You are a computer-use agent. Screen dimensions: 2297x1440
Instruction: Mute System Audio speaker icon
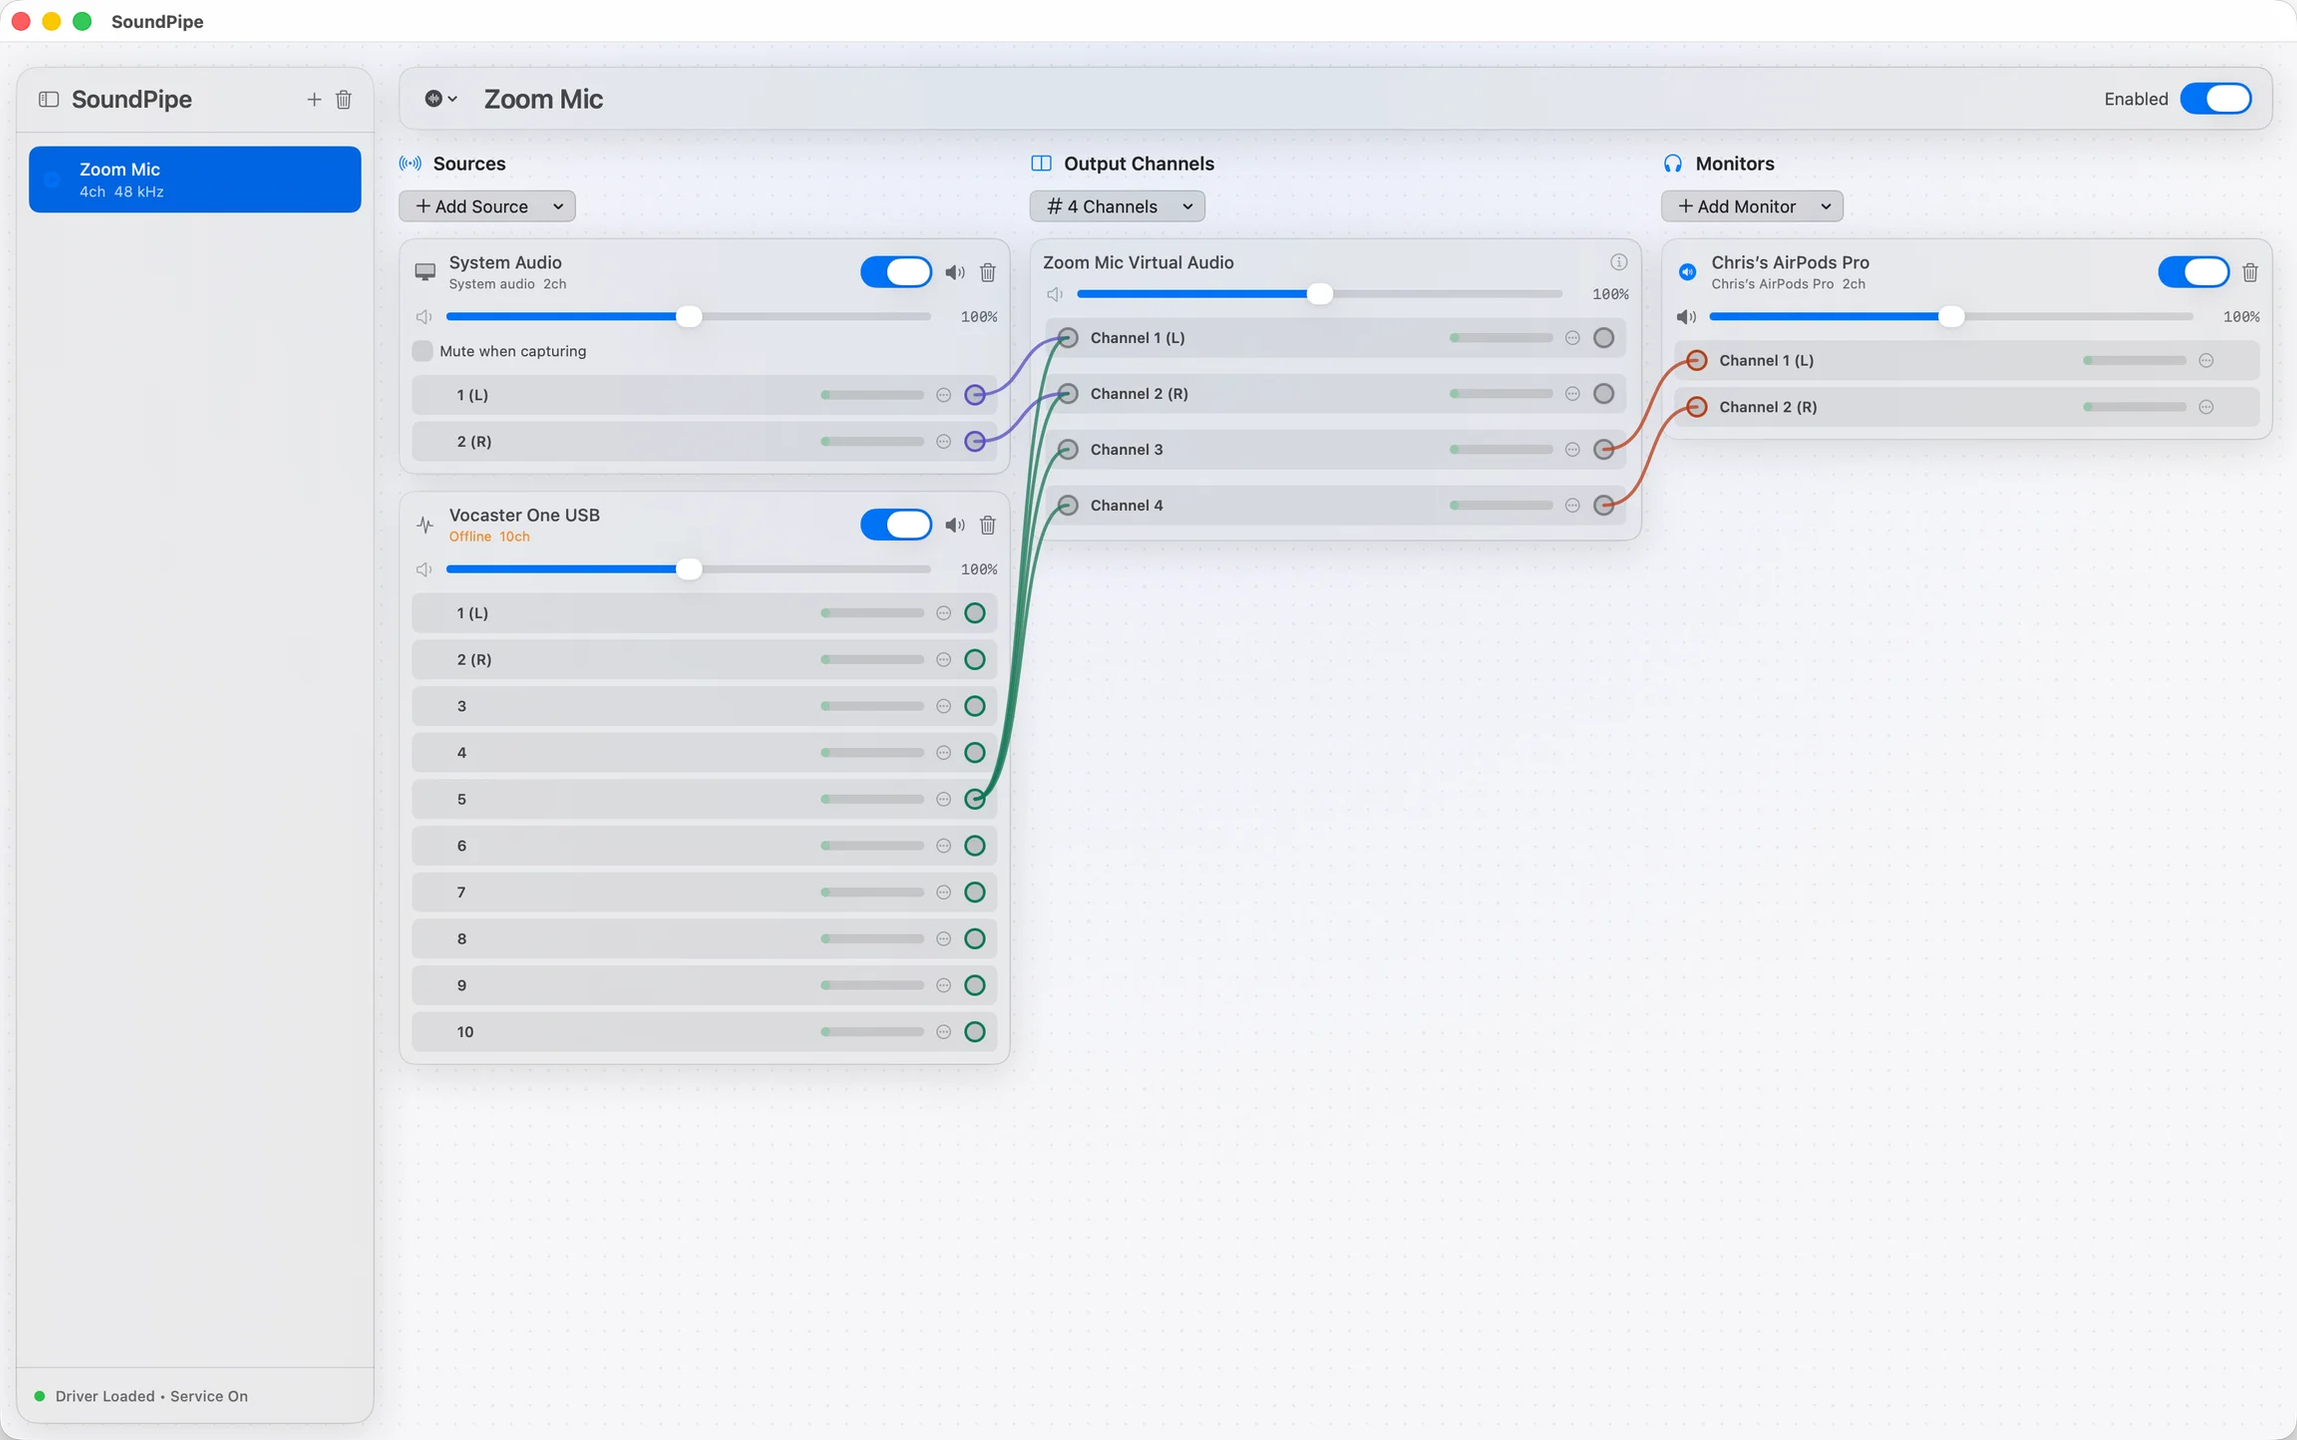pyautogui.click(x=955, y=272)
